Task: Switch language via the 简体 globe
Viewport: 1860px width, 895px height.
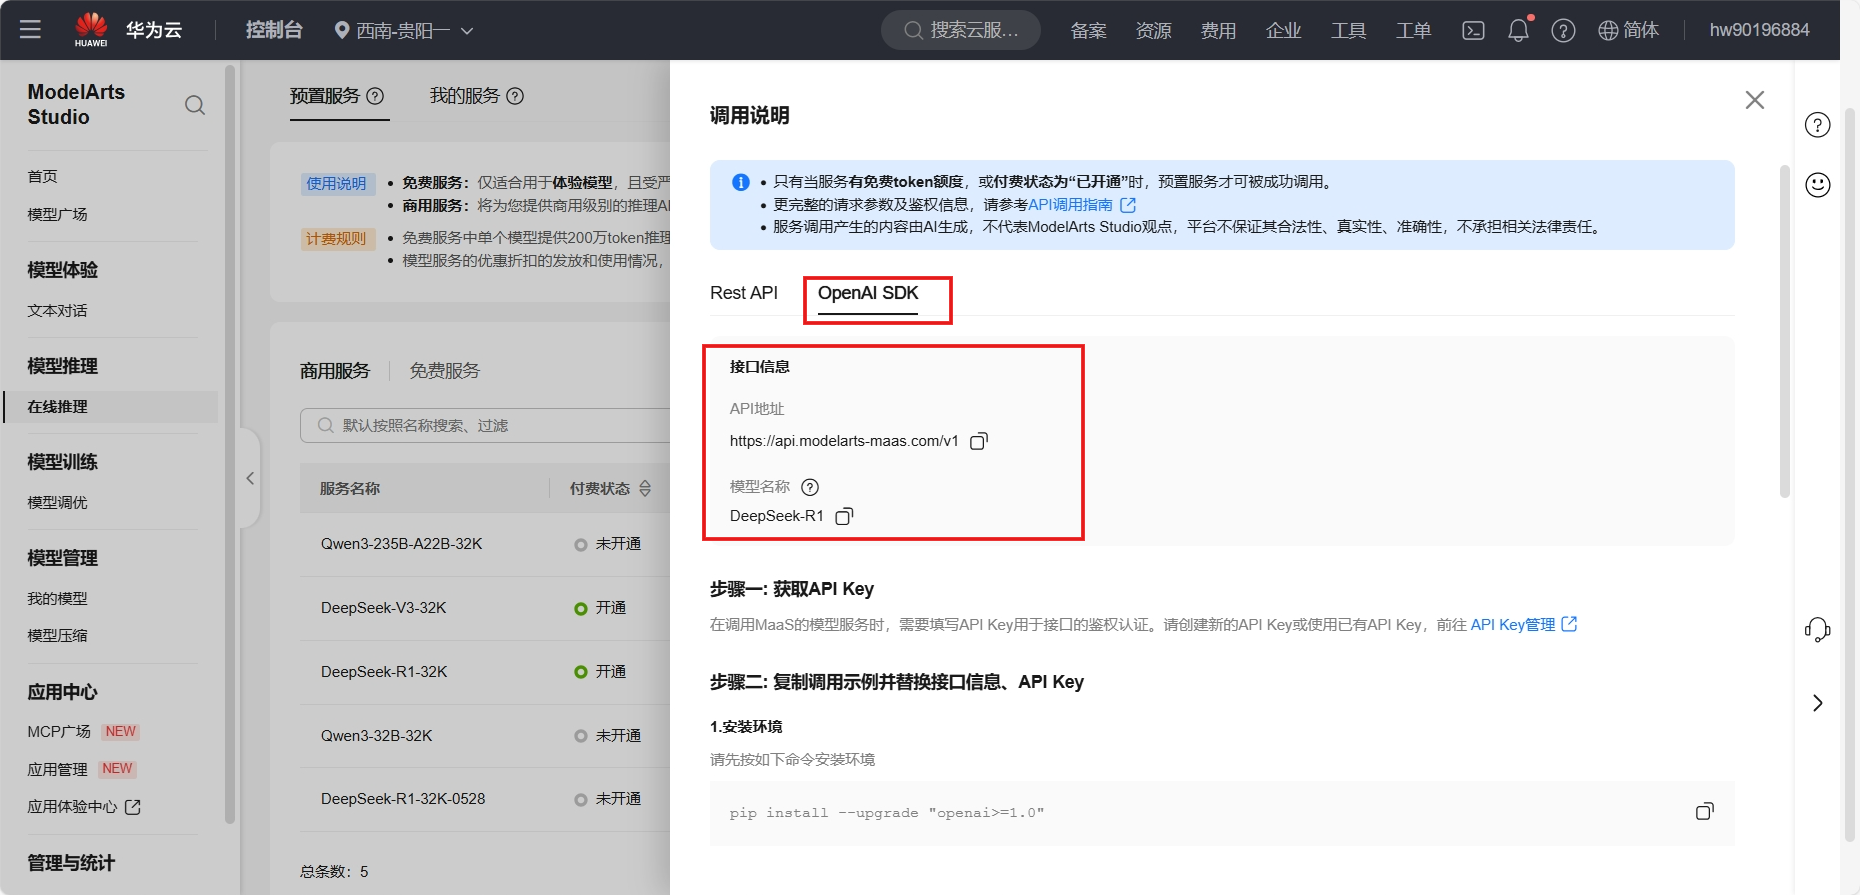Action: pyautogui.click(x=1628, y=30)
